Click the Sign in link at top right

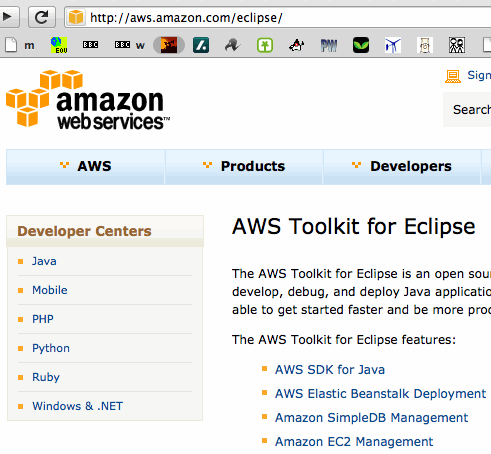point(479,75)
